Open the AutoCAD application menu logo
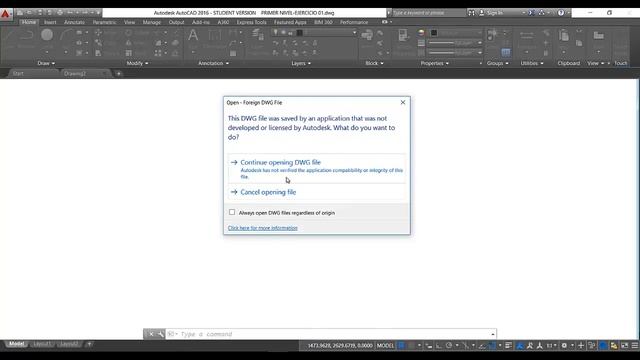 tap(5, 14)
